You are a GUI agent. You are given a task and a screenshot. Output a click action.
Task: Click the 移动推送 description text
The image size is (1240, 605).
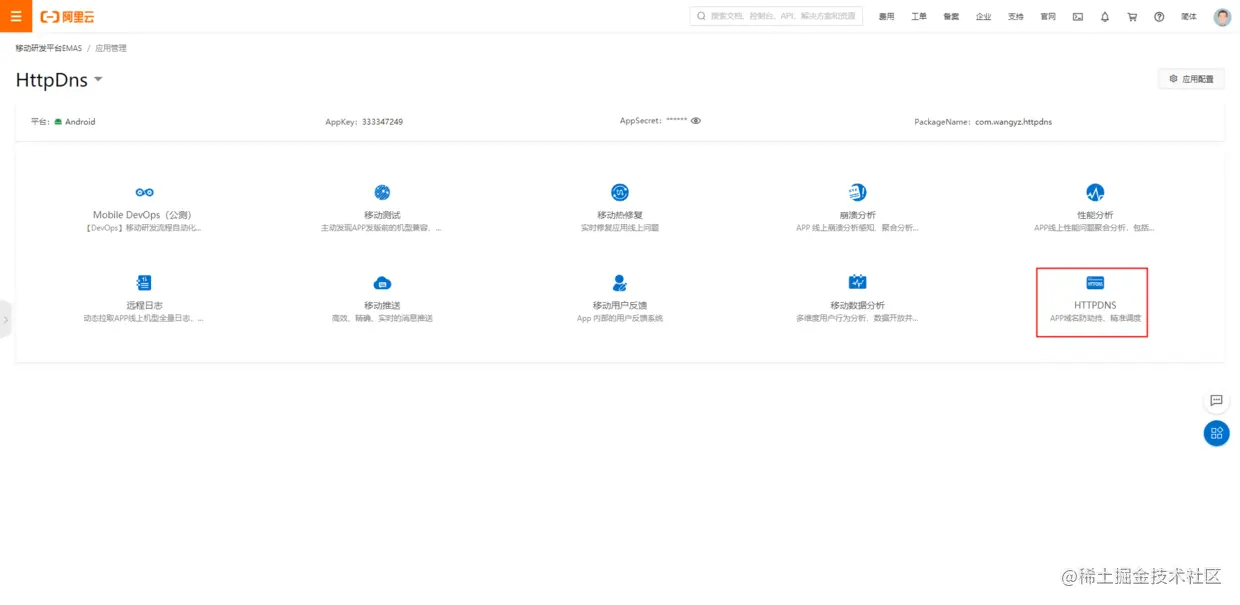click(x=382, y=318)
